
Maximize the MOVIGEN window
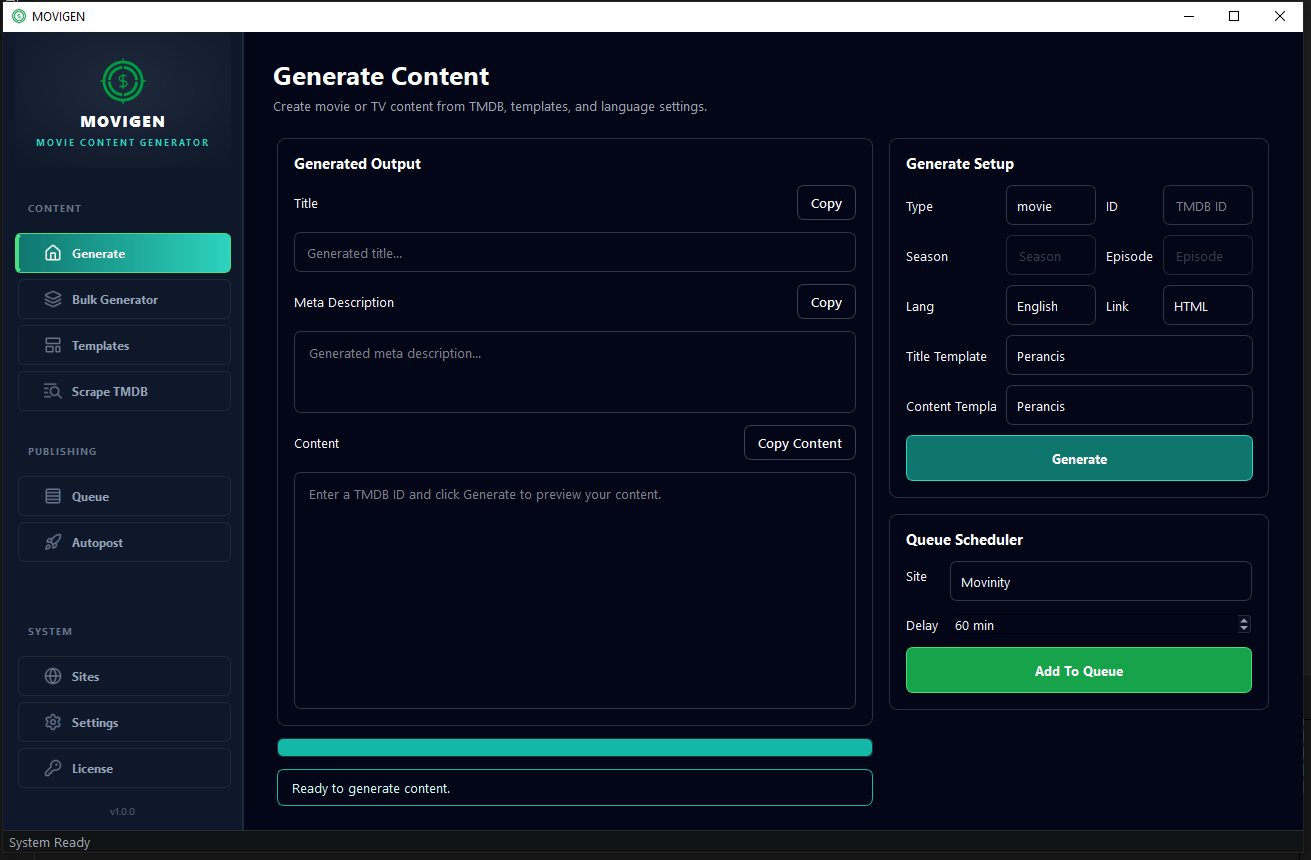pos(1234,16)
